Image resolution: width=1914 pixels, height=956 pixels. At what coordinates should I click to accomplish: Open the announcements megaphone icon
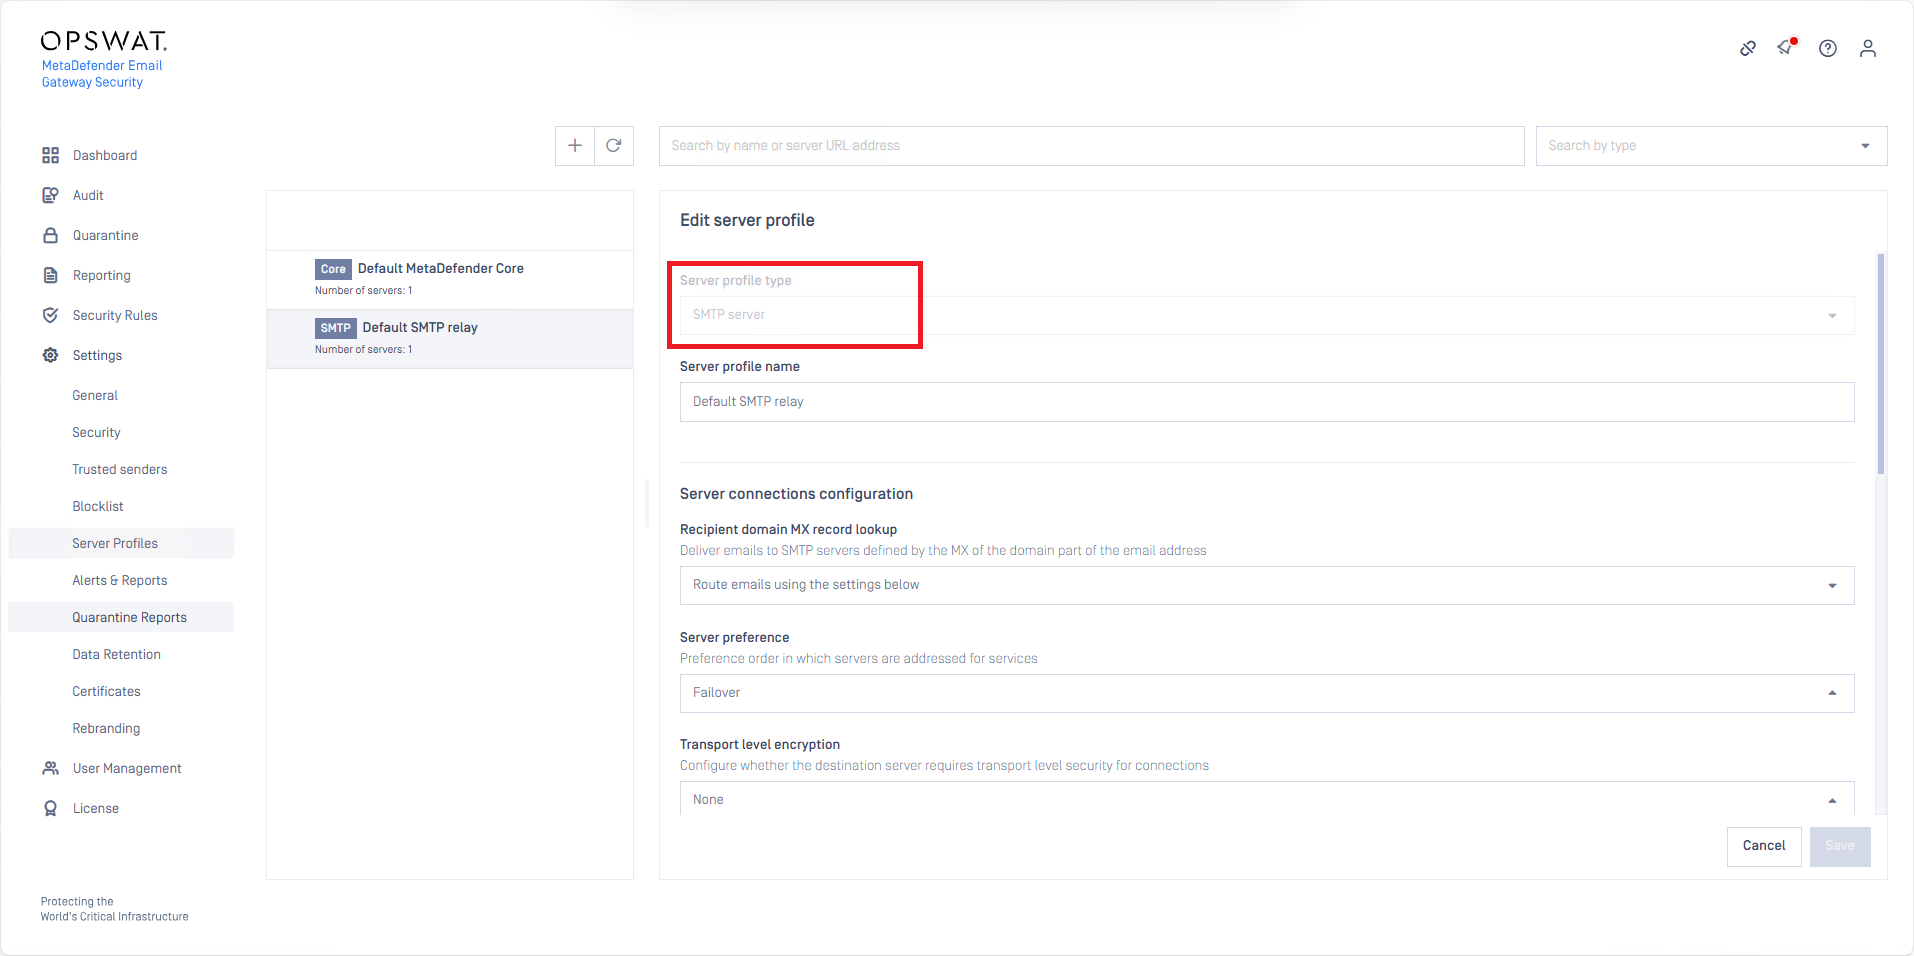click(1786, 47)
